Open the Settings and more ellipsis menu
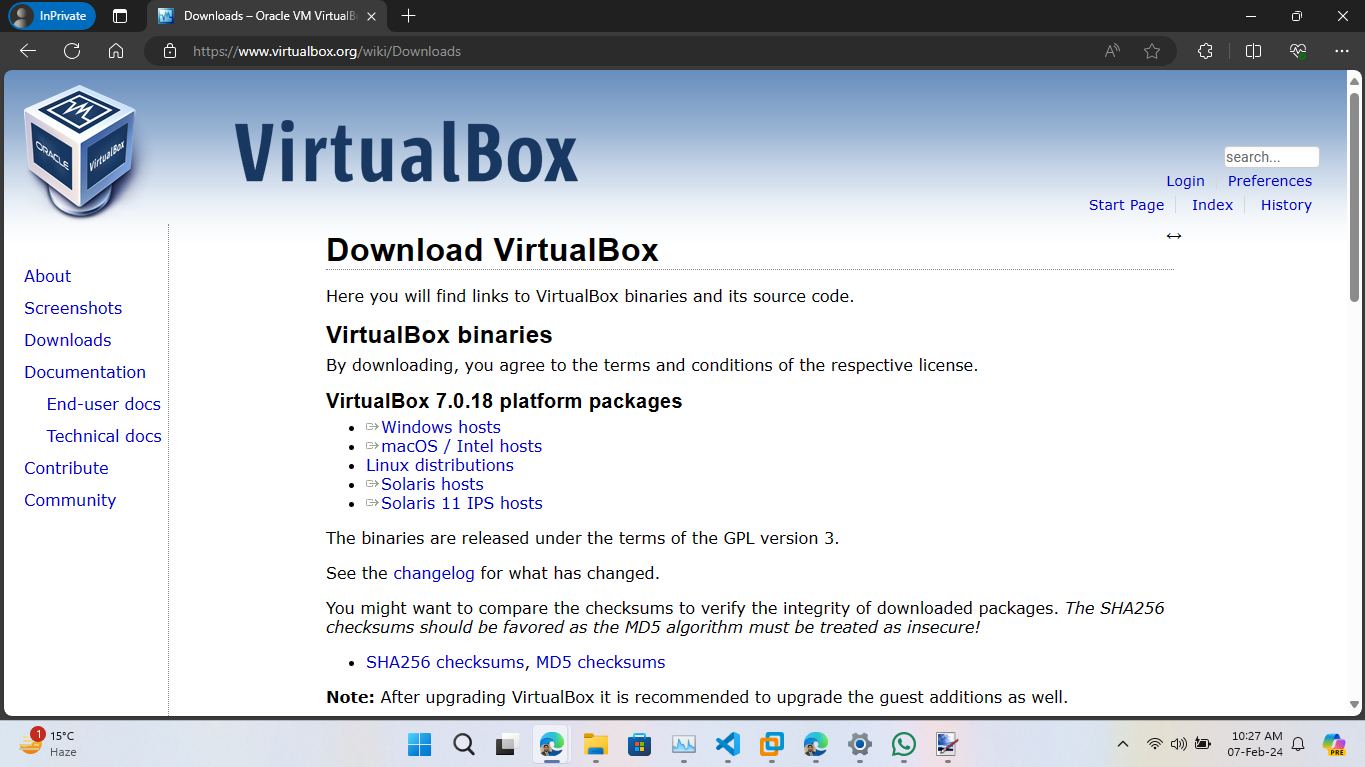 (x=1342, y=51)
